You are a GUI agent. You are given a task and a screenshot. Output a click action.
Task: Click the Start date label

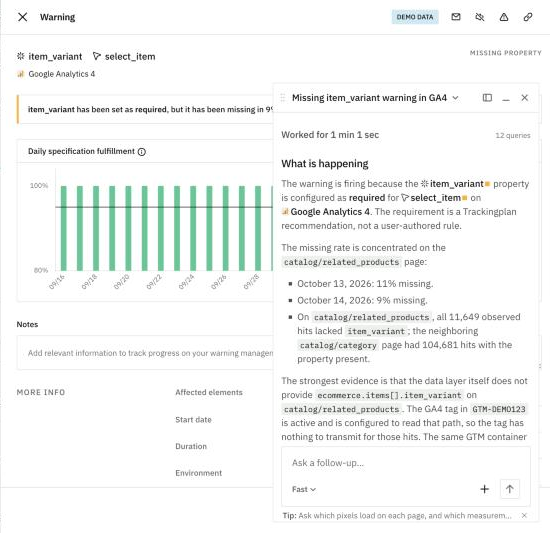[x=193, y=420]
